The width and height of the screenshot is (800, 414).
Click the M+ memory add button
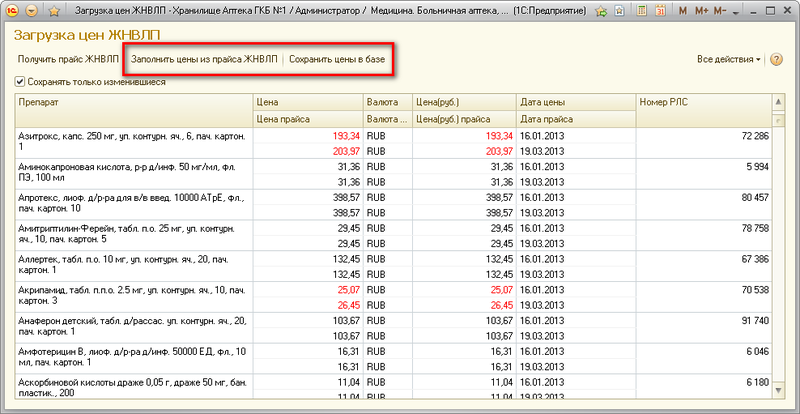coord(702,11)
